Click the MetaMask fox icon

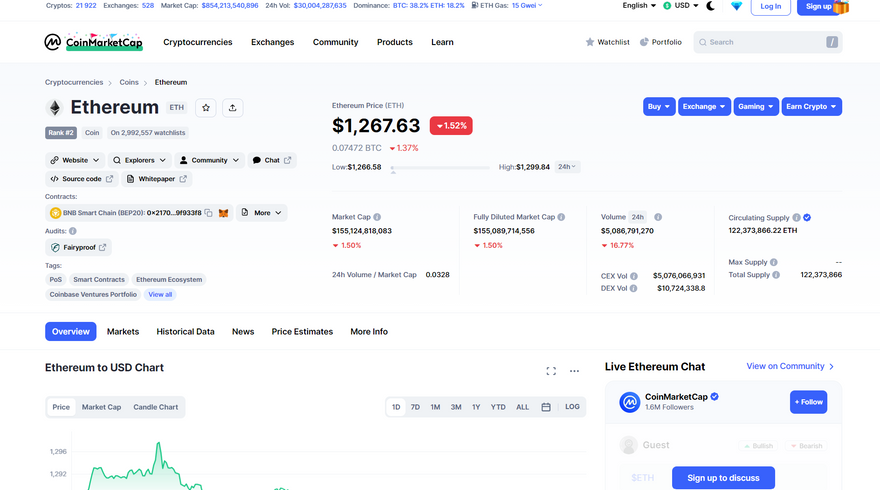pyautogui.click(x=223, y=213)
